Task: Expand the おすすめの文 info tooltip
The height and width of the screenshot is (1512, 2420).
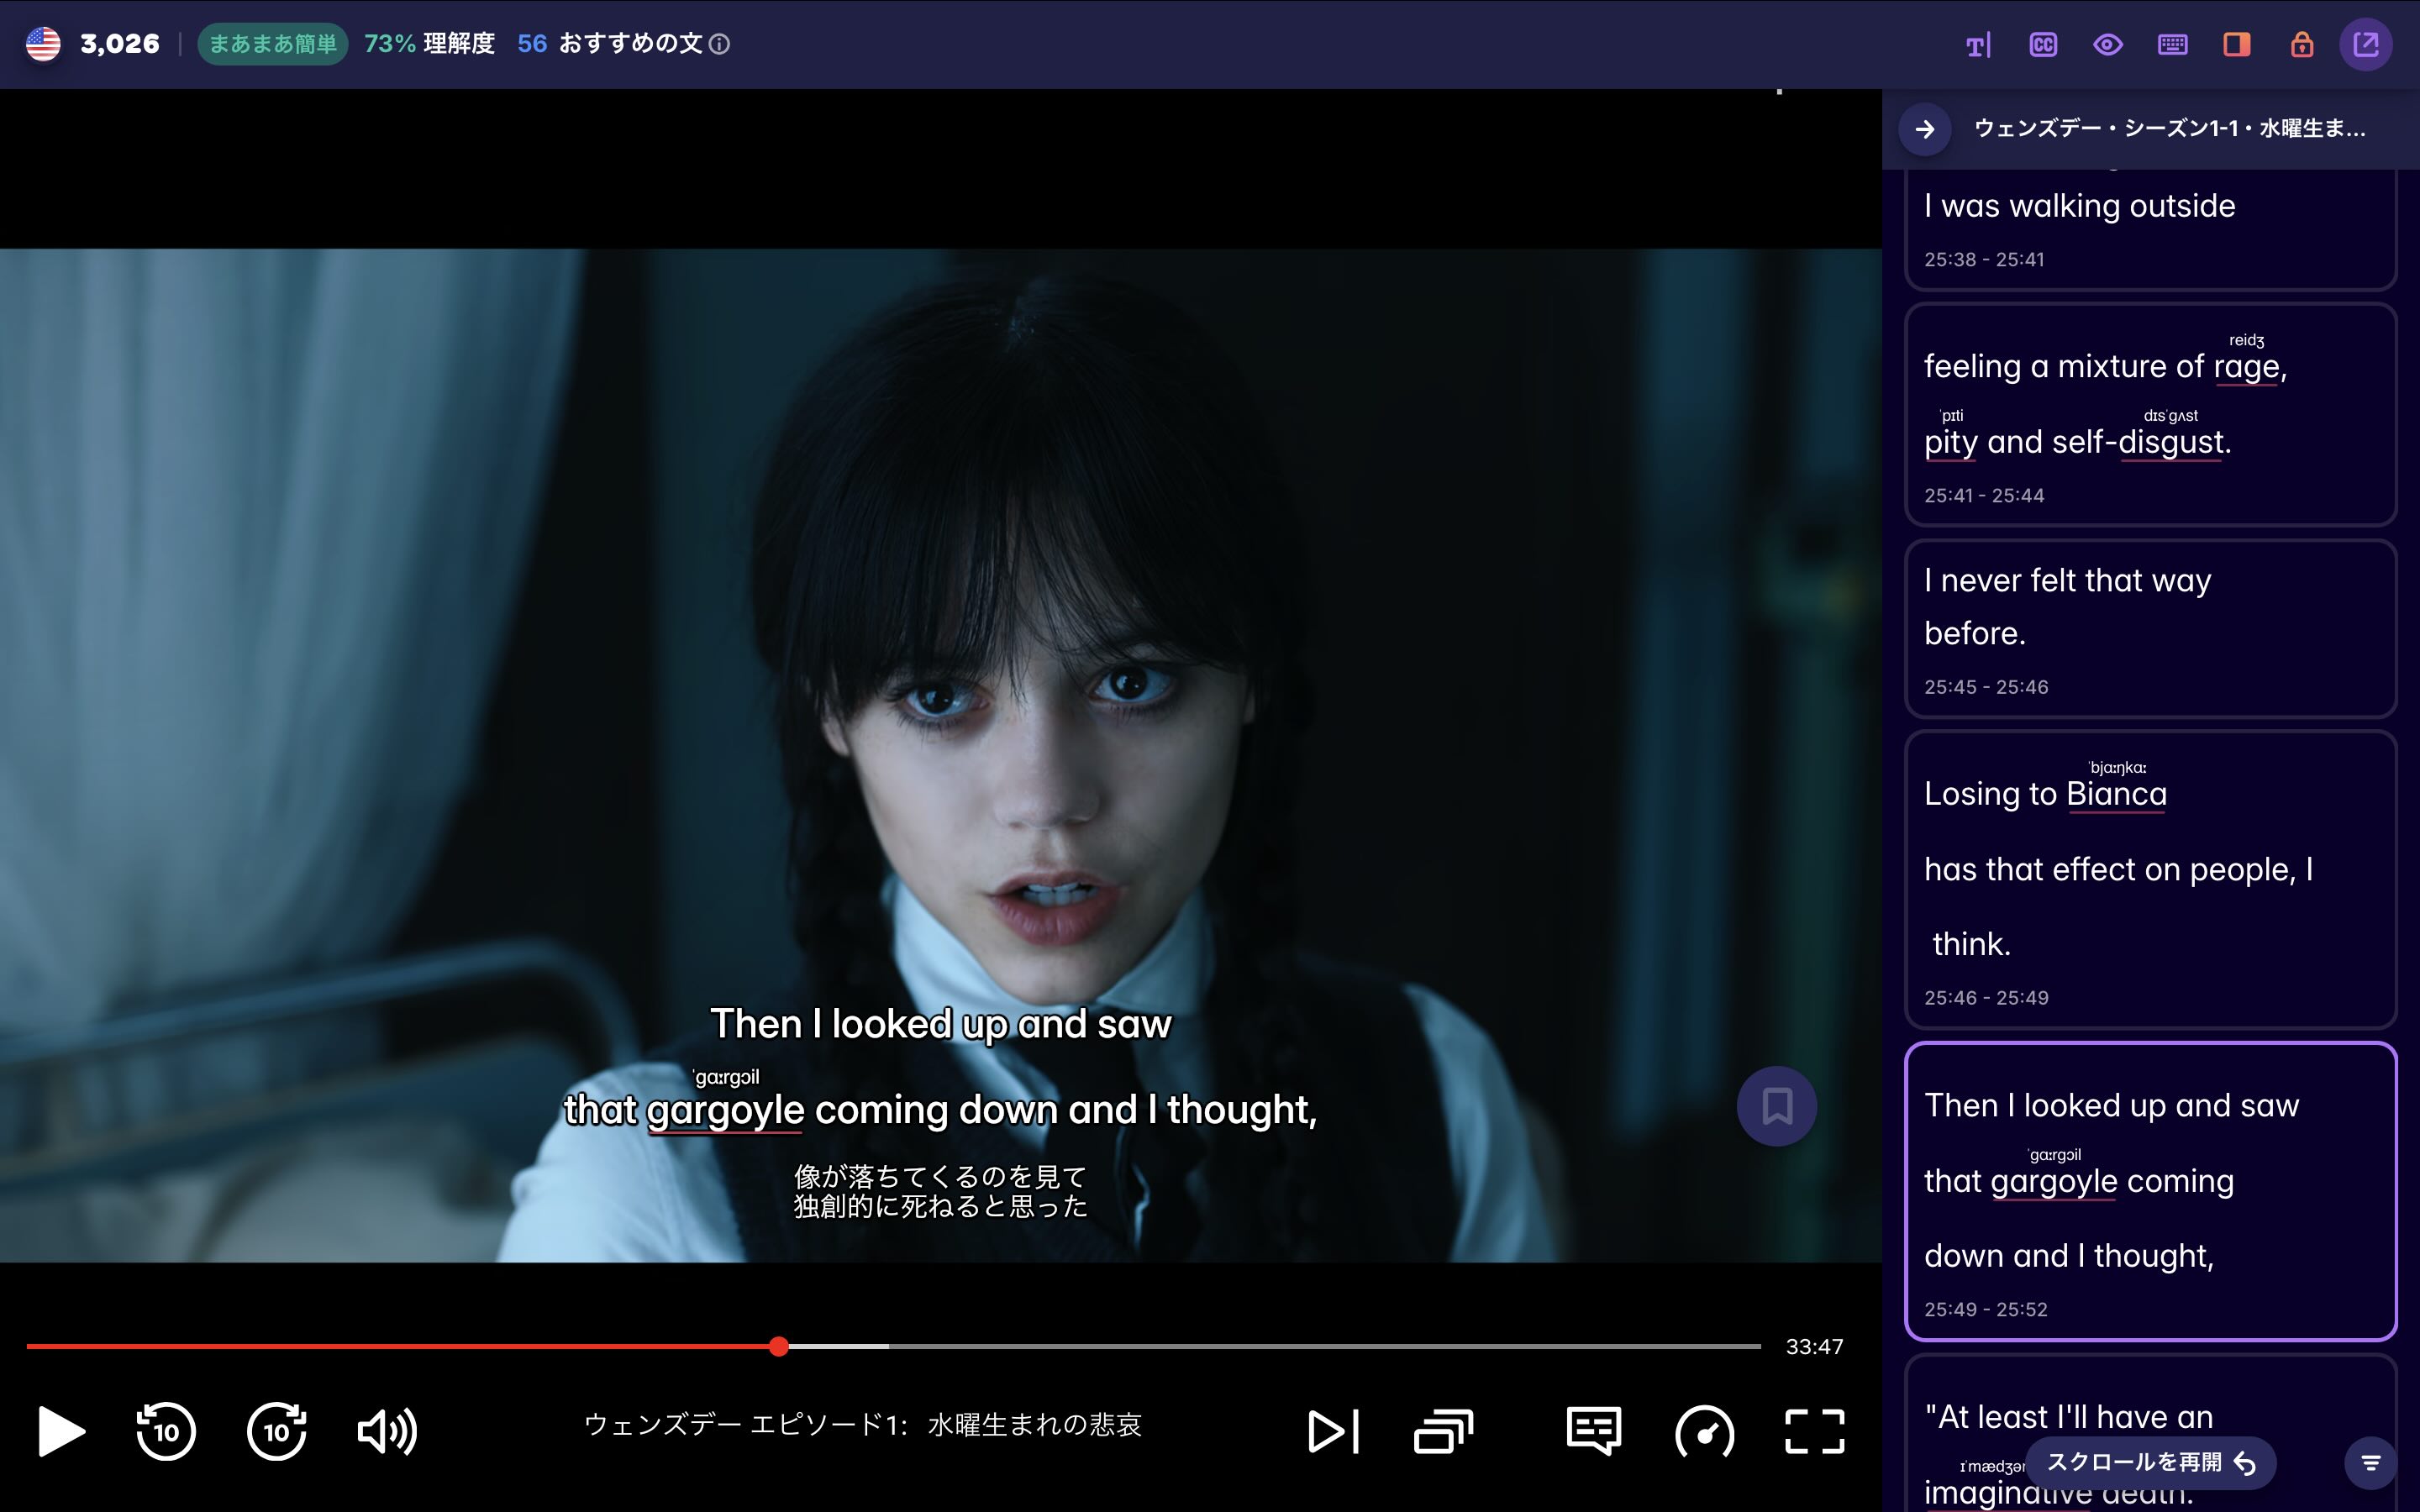Action: click(721, 44)
